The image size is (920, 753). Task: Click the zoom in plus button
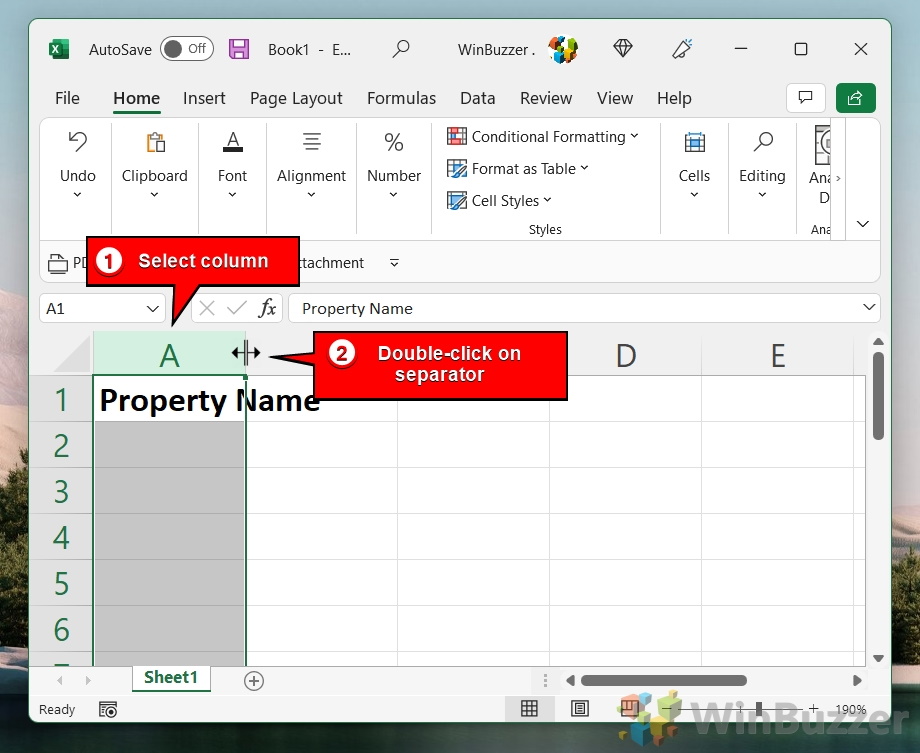tap(814, 709)
